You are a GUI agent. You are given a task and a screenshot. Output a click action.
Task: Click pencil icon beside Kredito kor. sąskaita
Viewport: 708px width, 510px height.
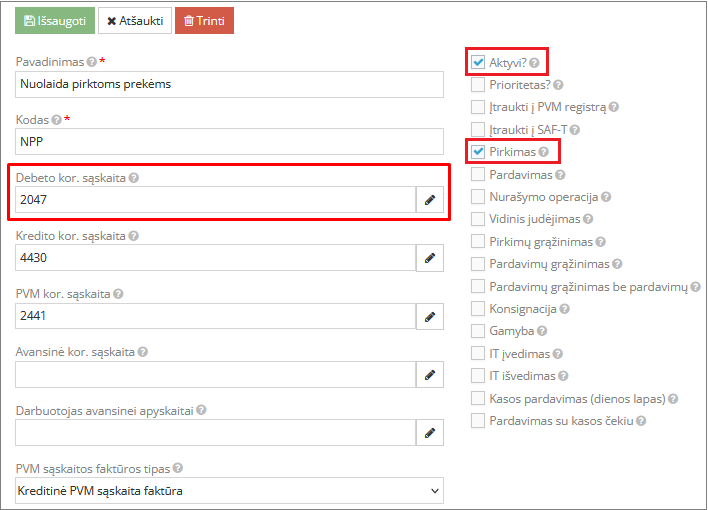(x=430, y=258)
